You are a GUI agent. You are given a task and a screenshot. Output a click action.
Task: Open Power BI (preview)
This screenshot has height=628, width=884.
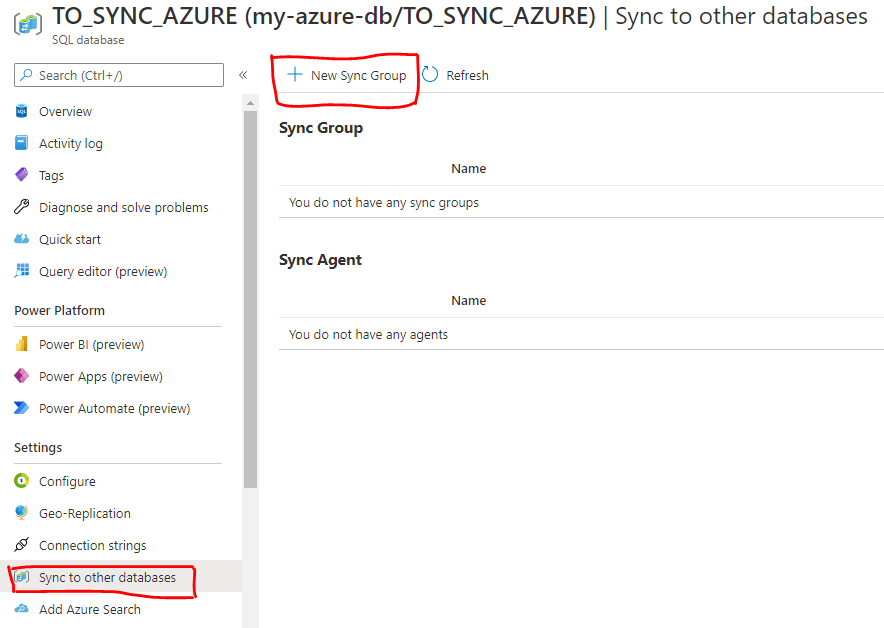point(91,344)
